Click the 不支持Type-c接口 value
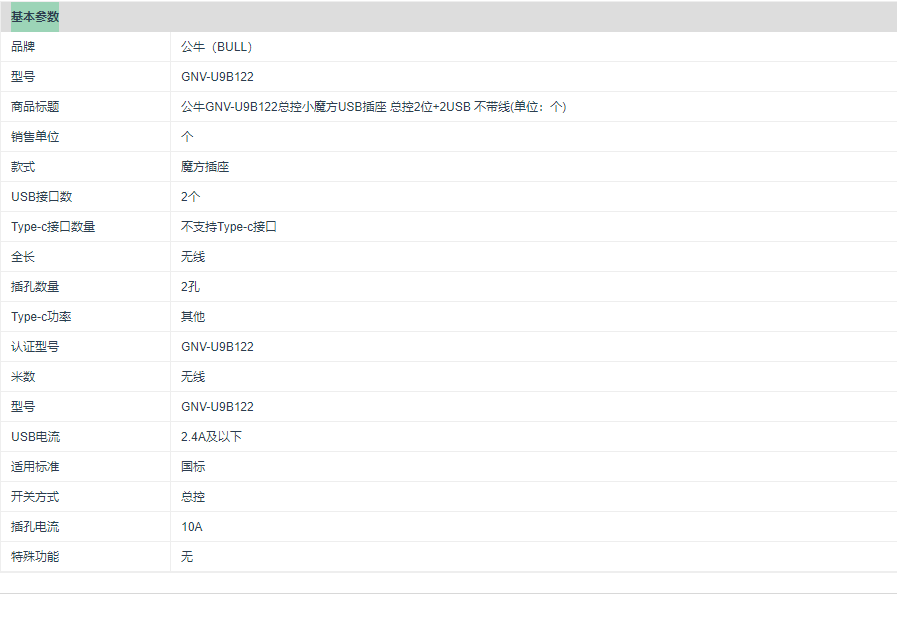The image size is (897, 617). pos(228,227)
